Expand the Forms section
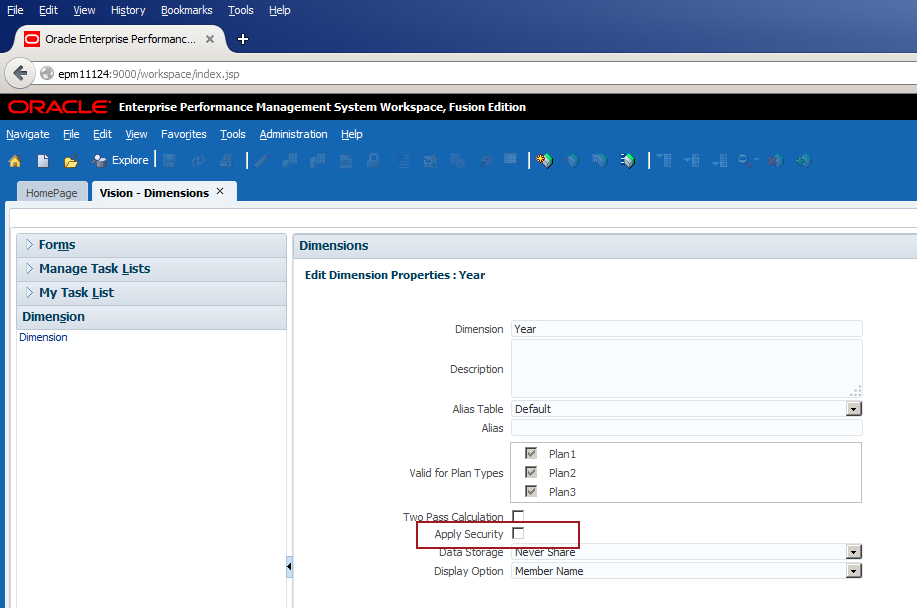Viewport: 917px width, 608px height. coord(29,244)
